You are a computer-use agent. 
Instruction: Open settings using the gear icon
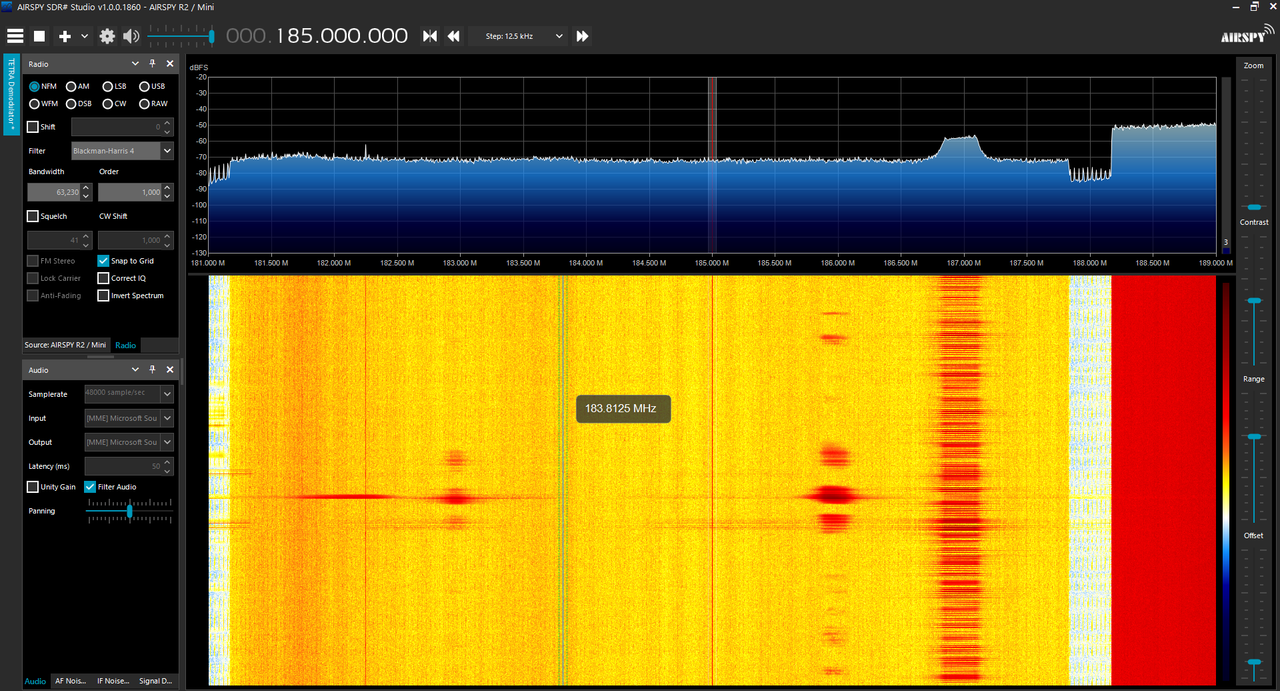point(107,36)
